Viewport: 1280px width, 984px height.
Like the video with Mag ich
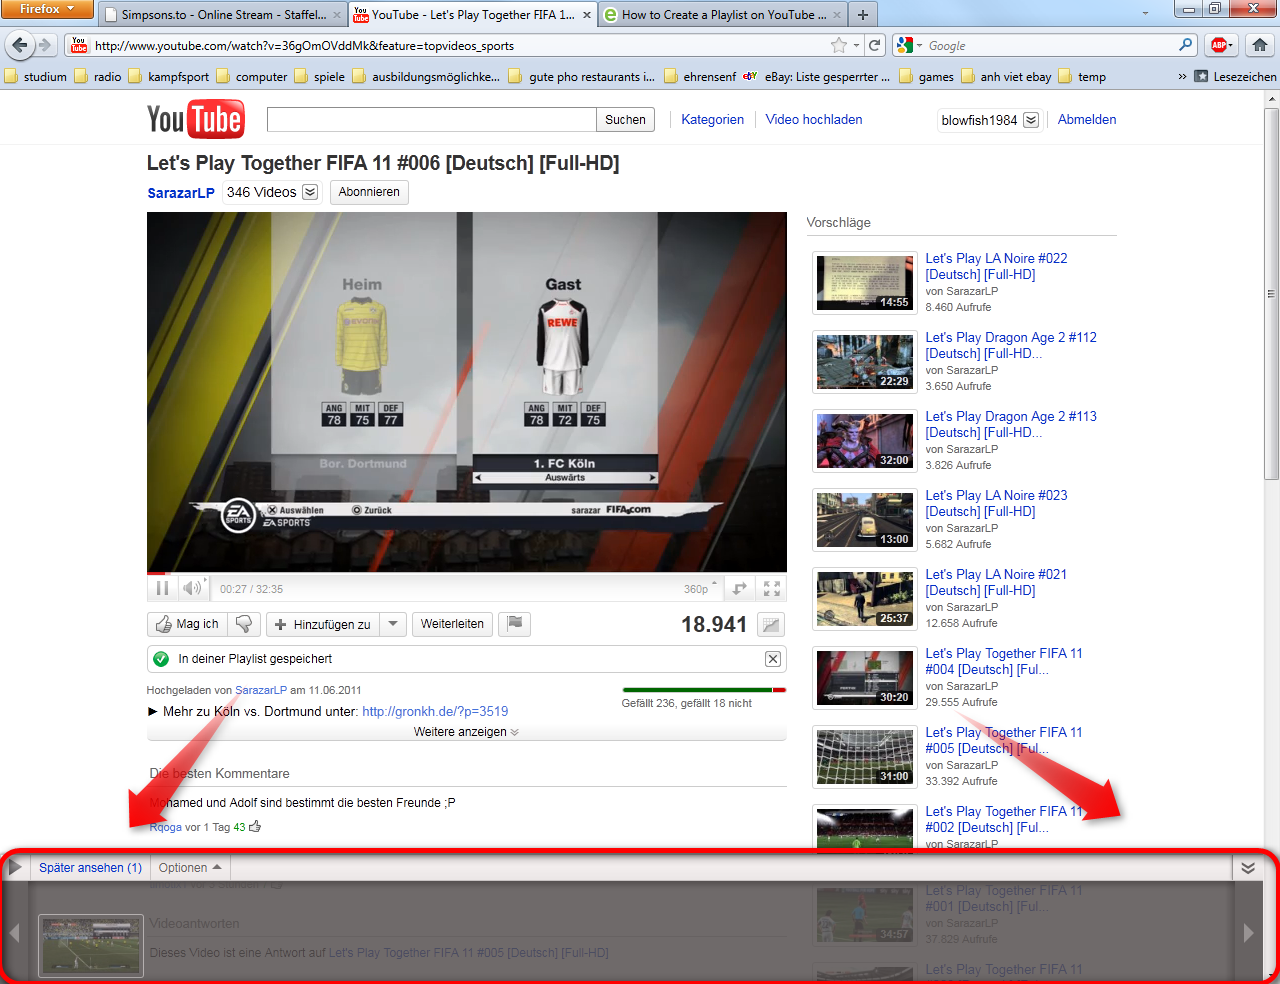click(187, 624)
